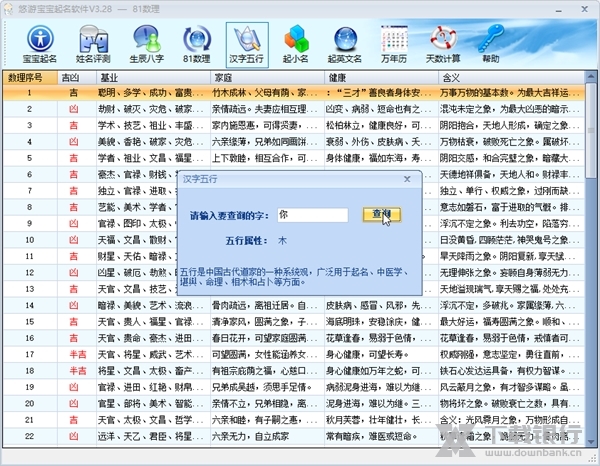Click 铁石心发达运具备 meaning cell
Viewport: 600px width, 466px height.
point(510,371)
